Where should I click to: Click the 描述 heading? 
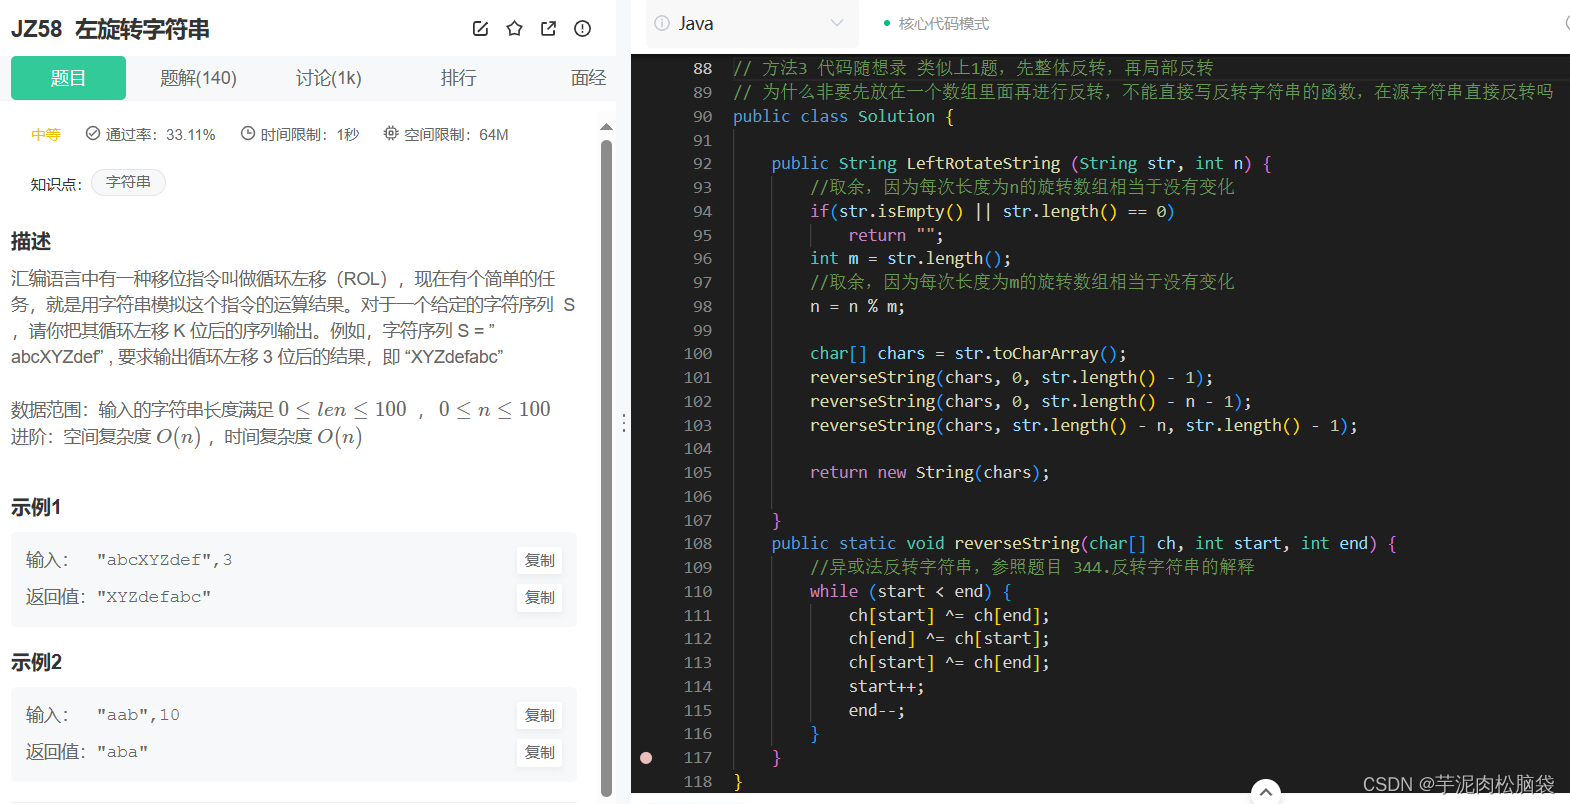31,241
